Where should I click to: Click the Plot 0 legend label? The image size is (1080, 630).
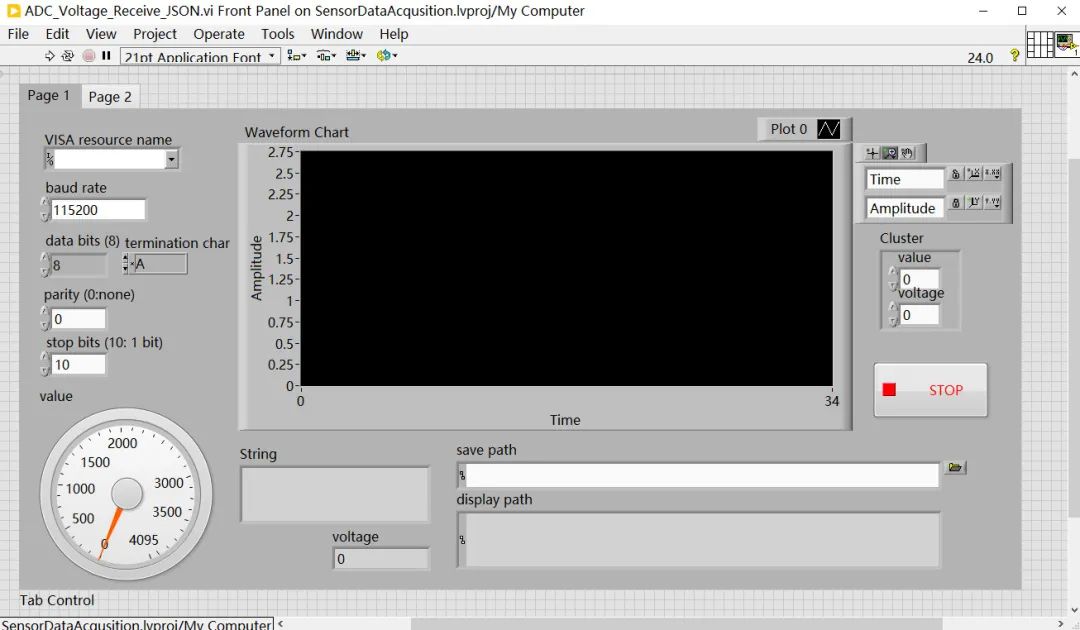[789, 129]
